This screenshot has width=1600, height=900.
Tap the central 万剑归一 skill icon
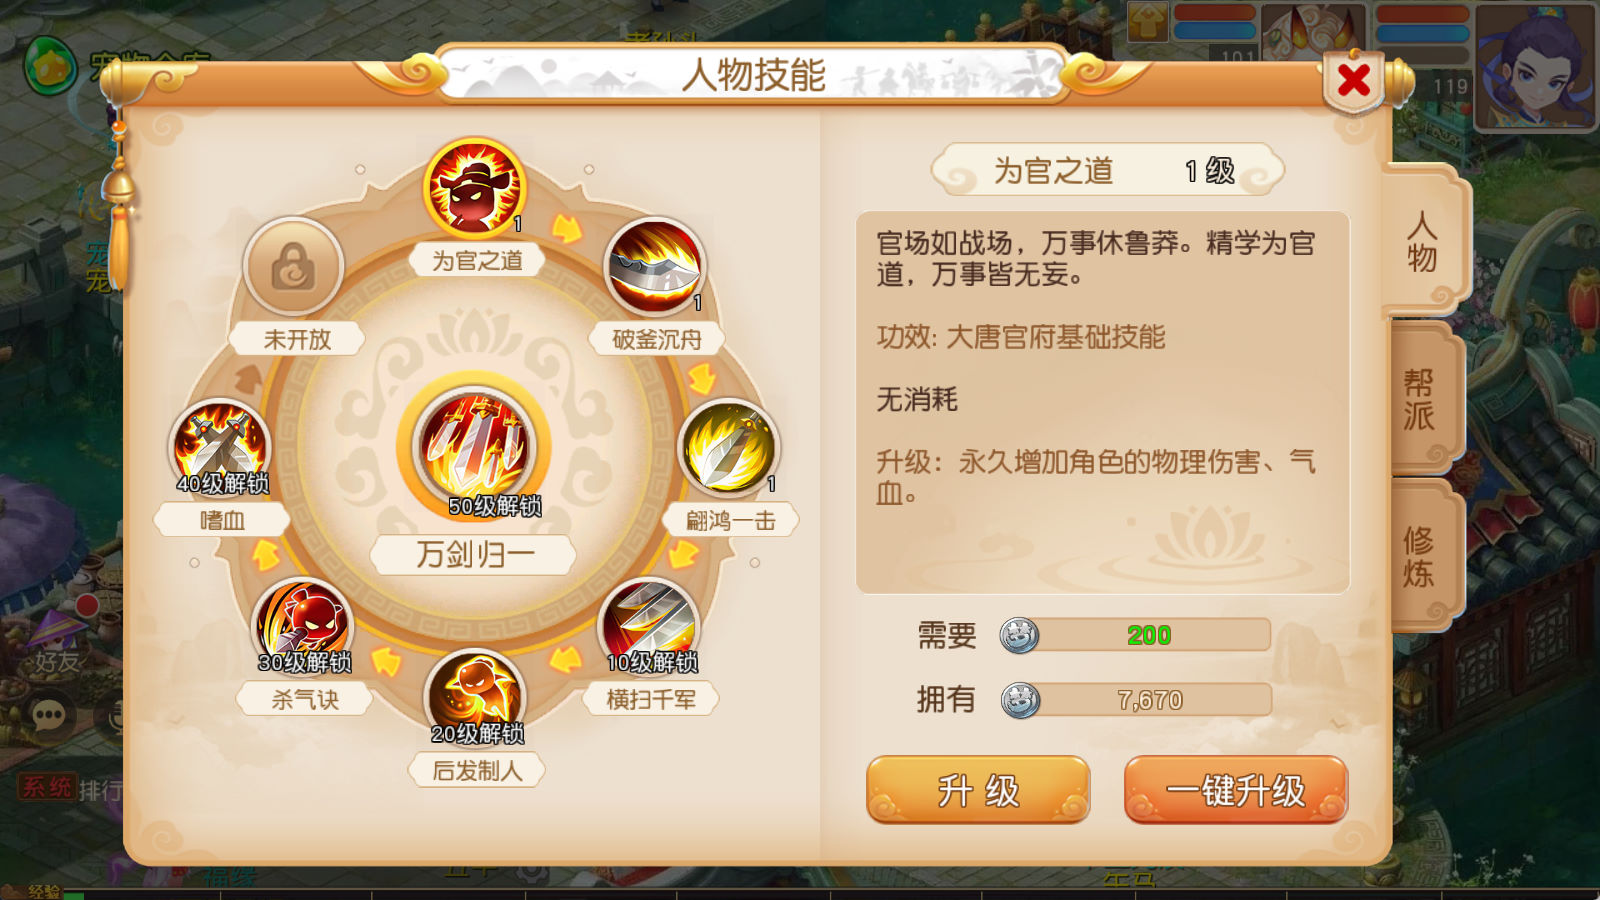(475, 448)
